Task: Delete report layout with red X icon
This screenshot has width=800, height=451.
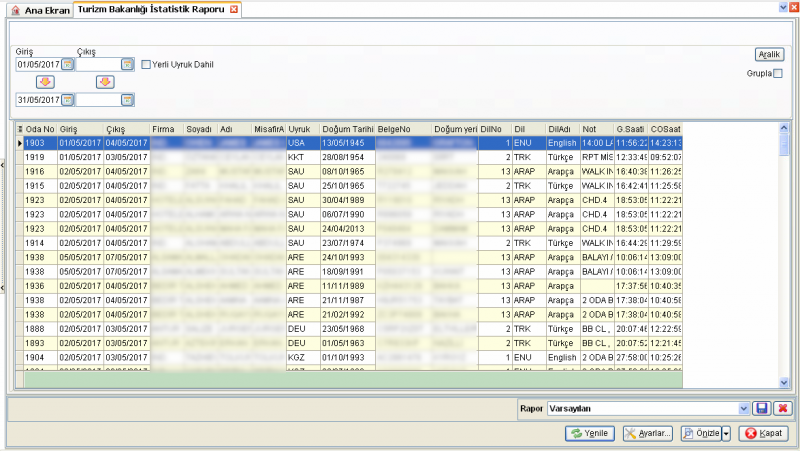Action: point(783,408)
